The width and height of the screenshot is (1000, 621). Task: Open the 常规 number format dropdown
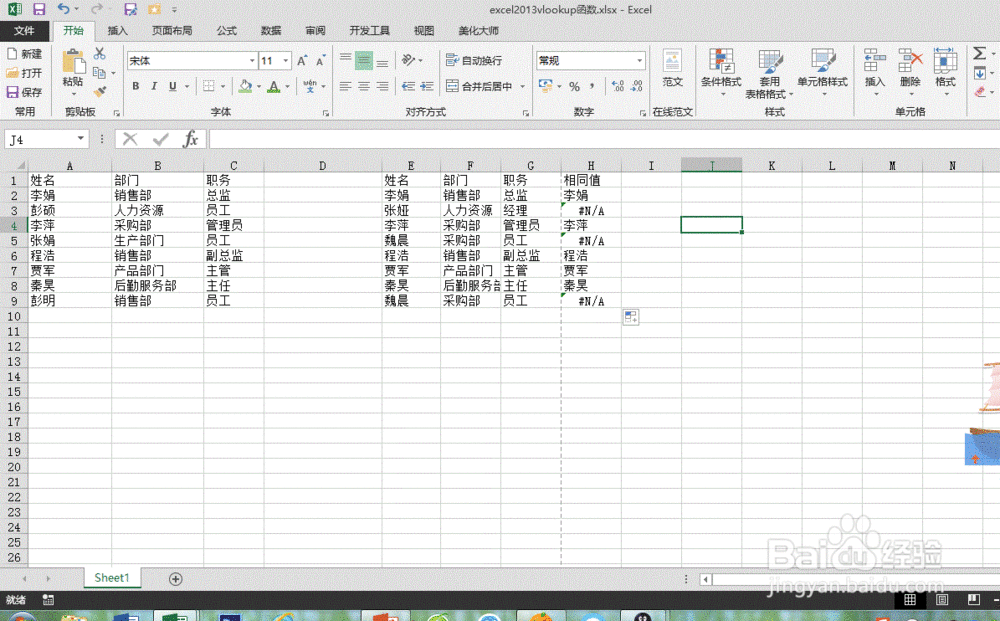(x=640, y=60)
